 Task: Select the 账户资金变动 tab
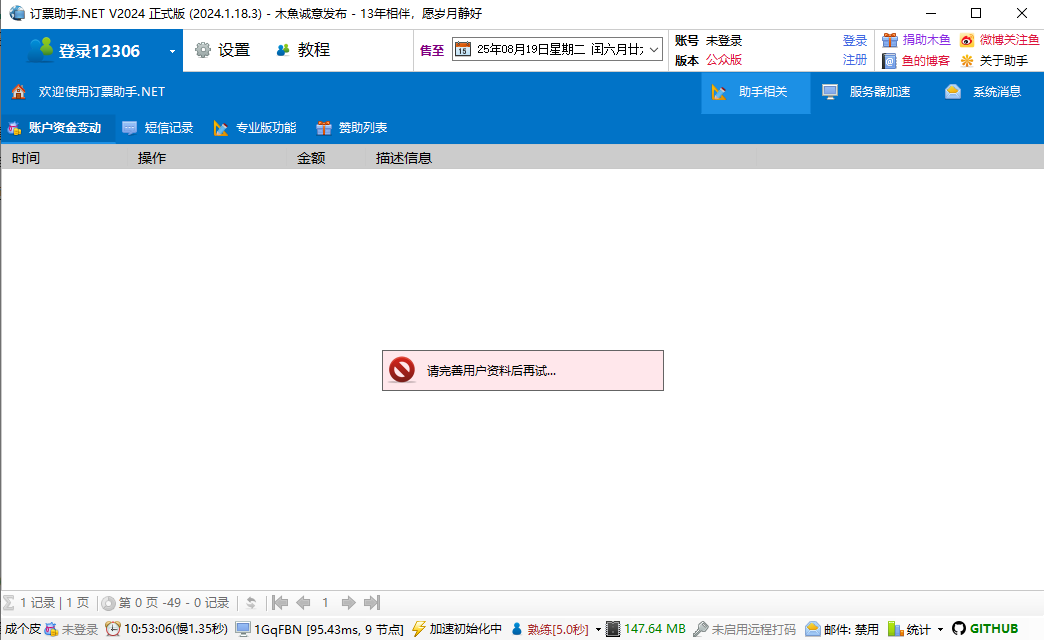[x=58, y=128]
